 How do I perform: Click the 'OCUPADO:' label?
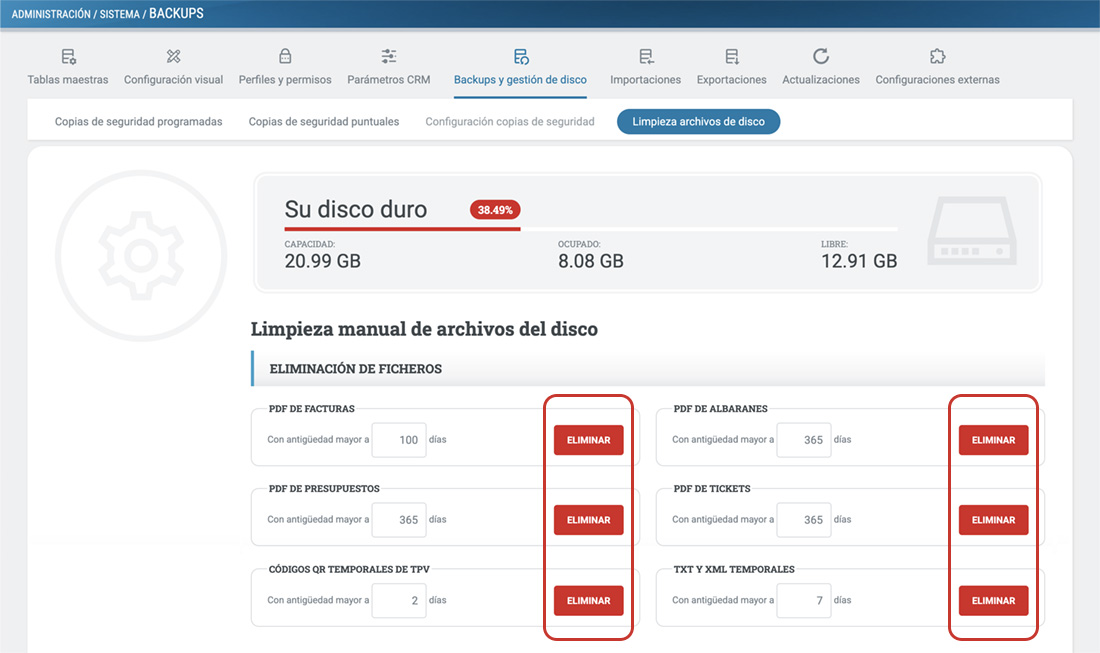pyautogui.click(x=579, y=244)
